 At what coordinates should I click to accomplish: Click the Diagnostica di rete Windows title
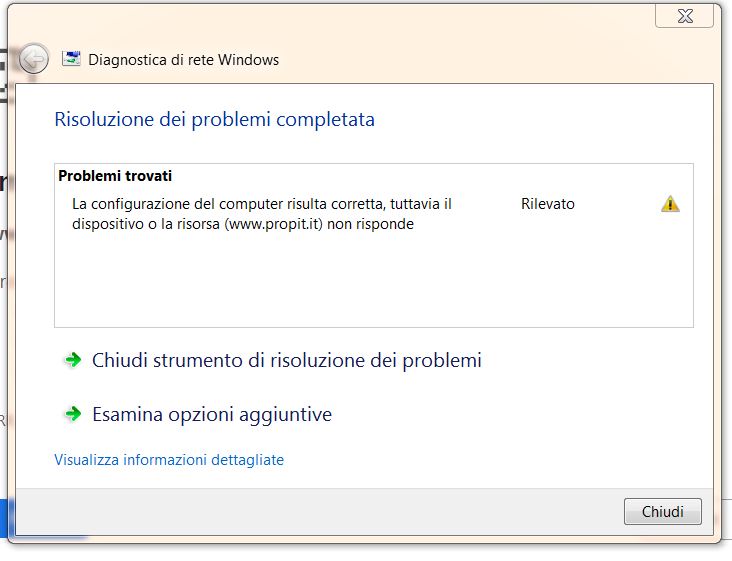click(x=184, y=60)
